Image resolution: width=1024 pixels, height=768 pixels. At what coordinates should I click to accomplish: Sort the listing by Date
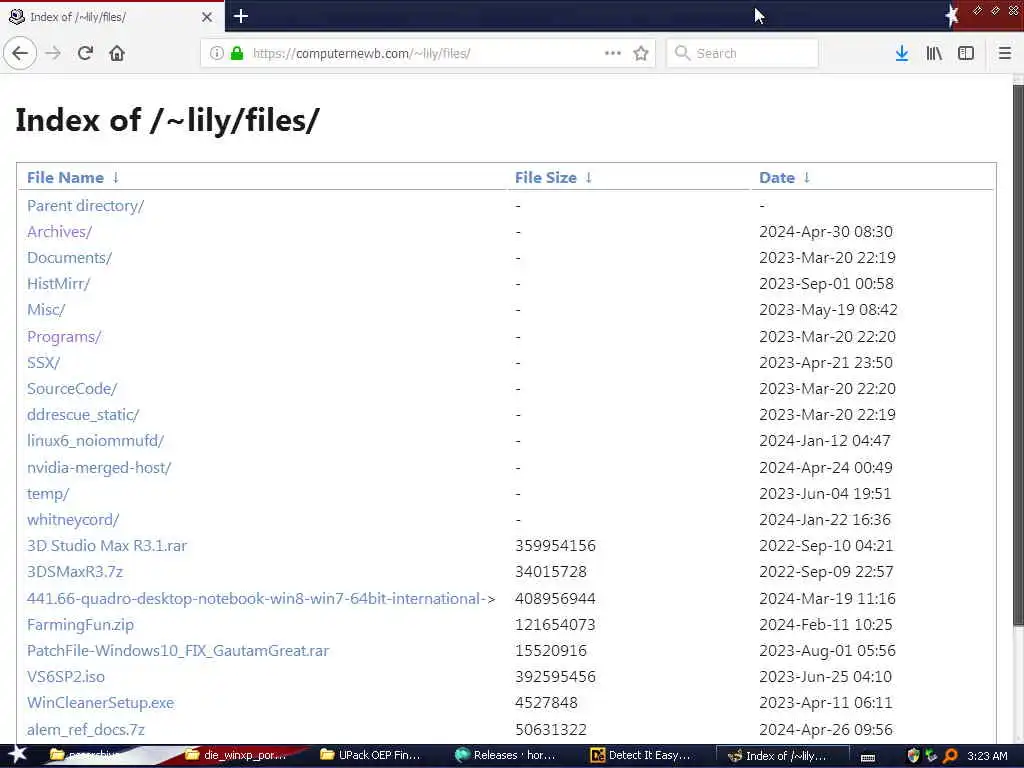pyautogui.click(x=777, y=178)
